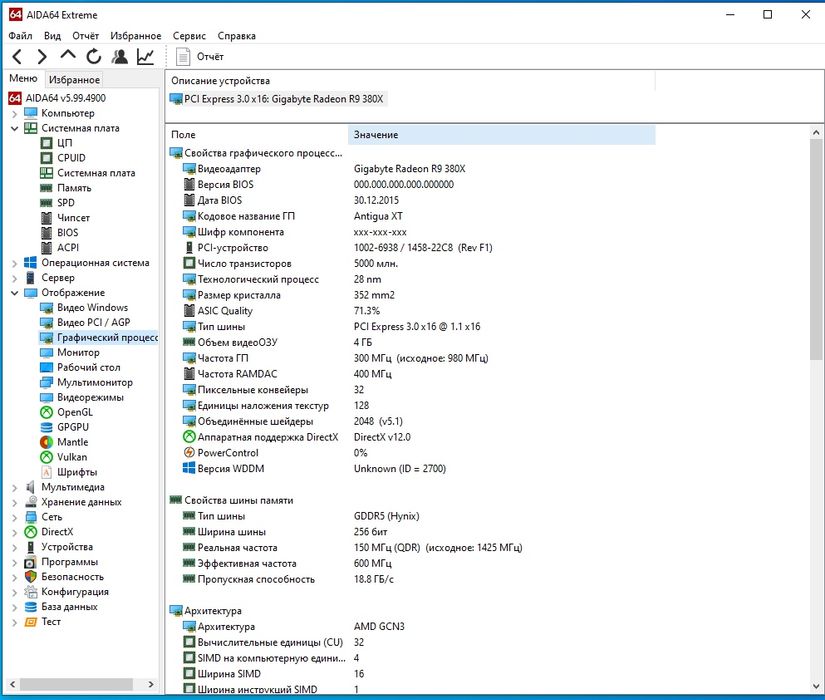Open the Вид menu
This screenshot has height=700, width=825.
point(52,36)
